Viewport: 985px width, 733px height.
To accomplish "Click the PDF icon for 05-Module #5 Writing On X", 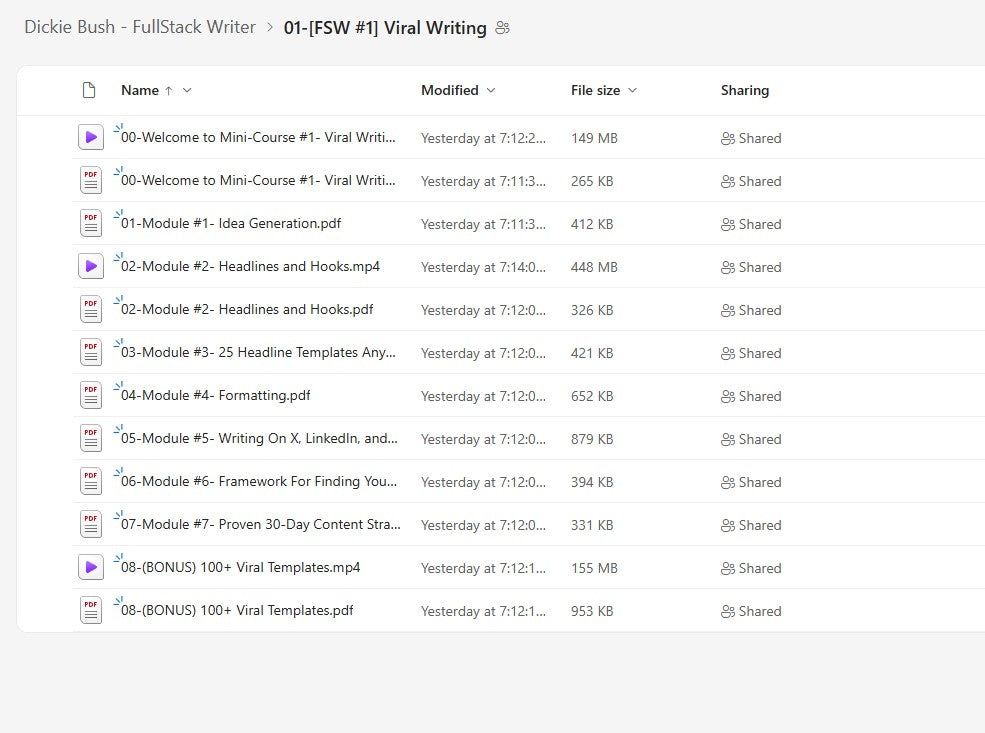I will tap(90, 438).
